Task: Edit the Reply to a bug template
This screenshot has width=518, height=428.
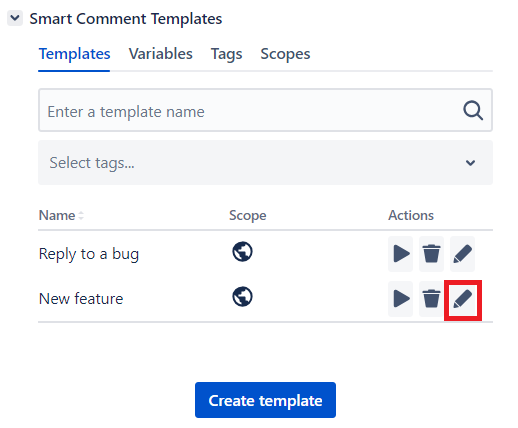Action: click(x=462, y=254)
